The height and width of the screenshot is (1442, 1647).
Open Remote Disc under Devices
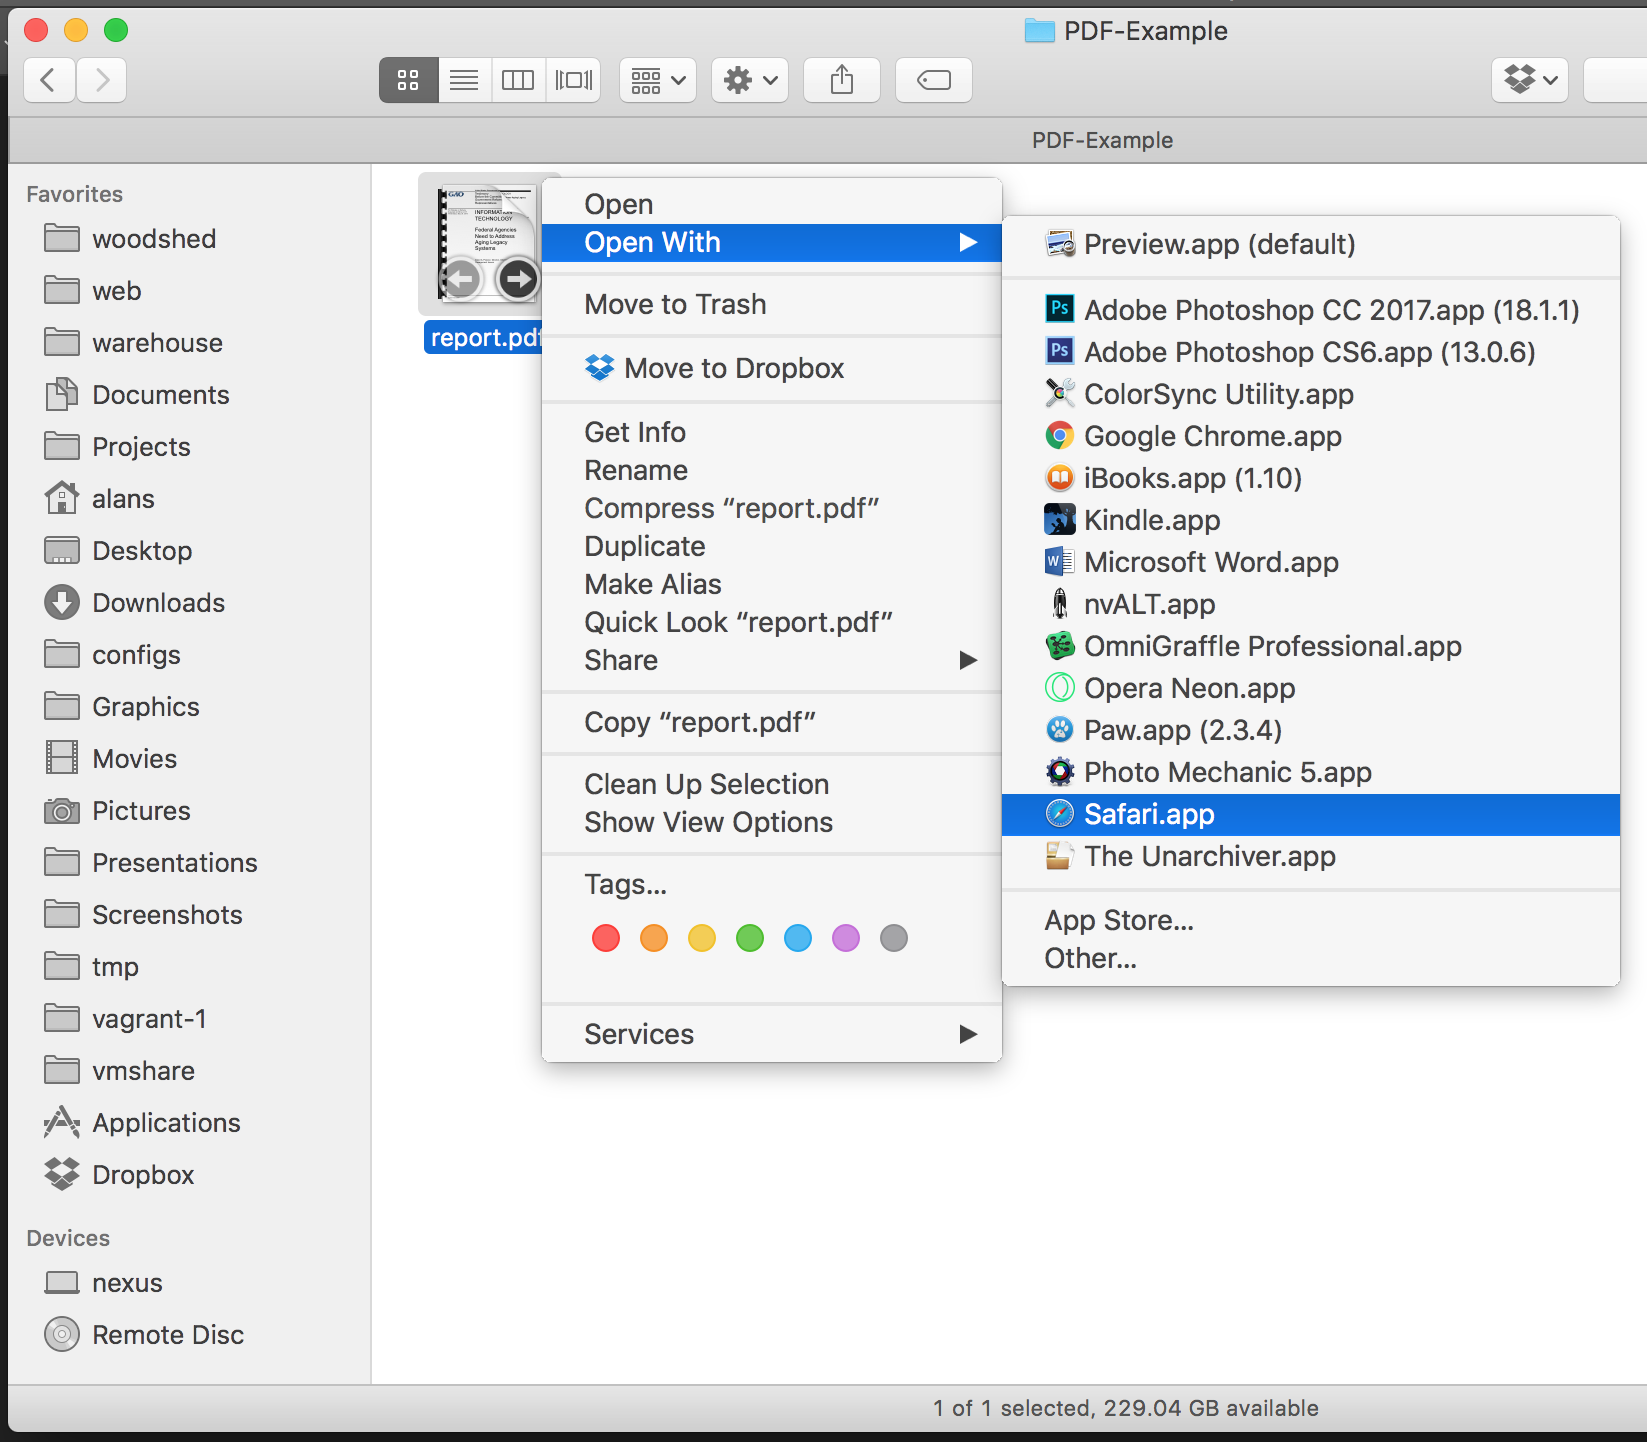point(190,1335)
